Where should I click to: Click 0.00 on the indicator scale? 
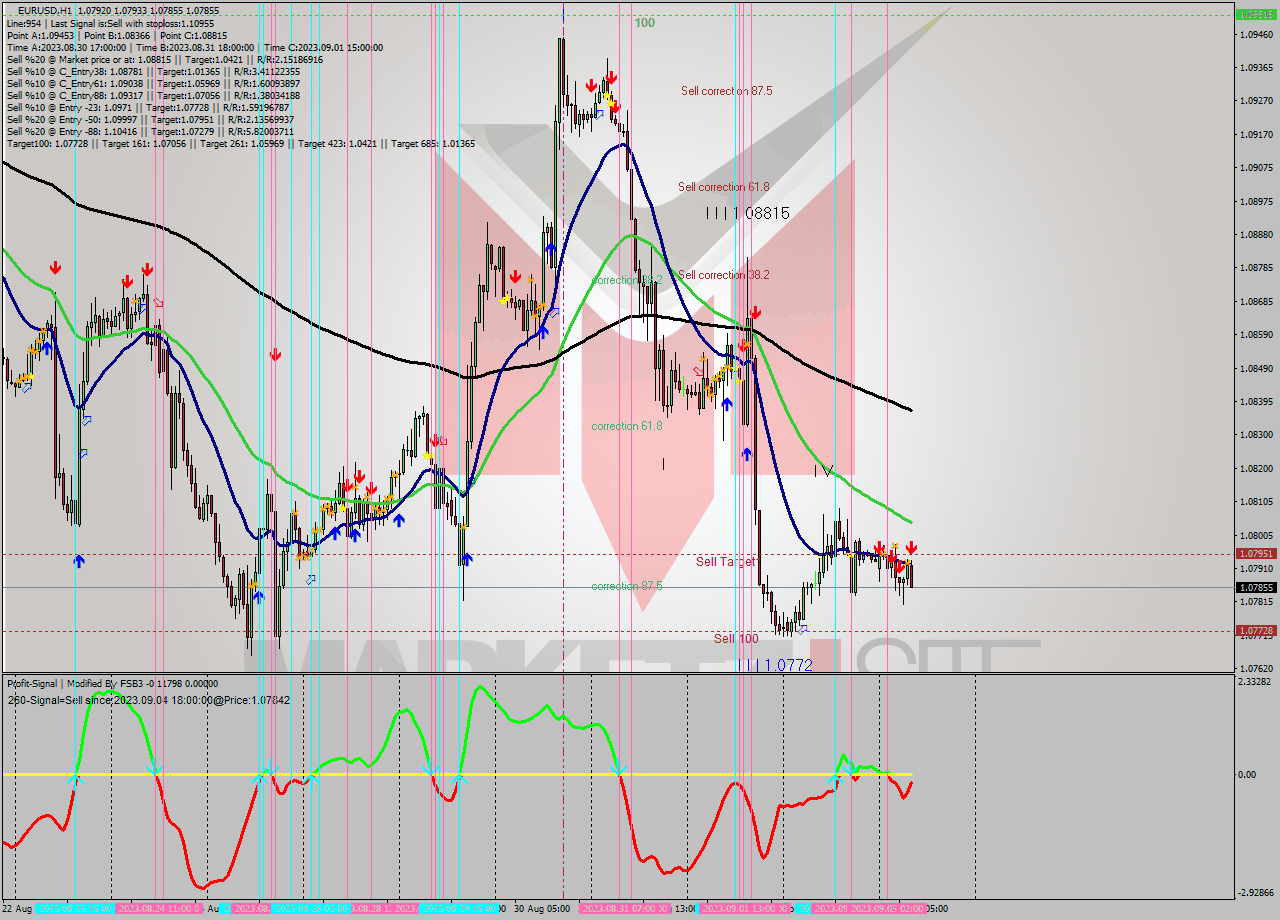pyautogui.click(x=1249, y=774)
